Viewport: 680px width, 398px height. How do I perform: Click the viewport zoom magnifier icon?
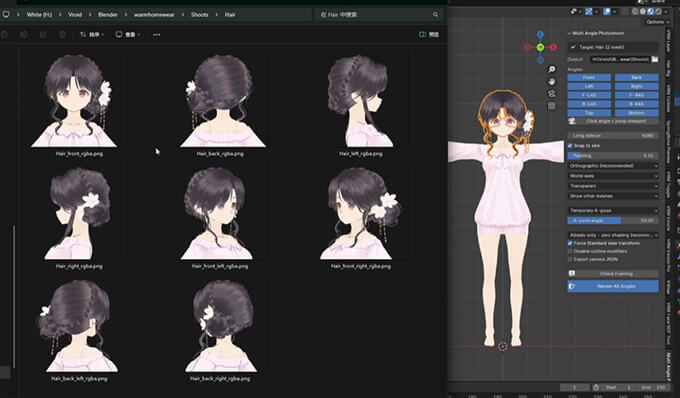tap(552, 69)
